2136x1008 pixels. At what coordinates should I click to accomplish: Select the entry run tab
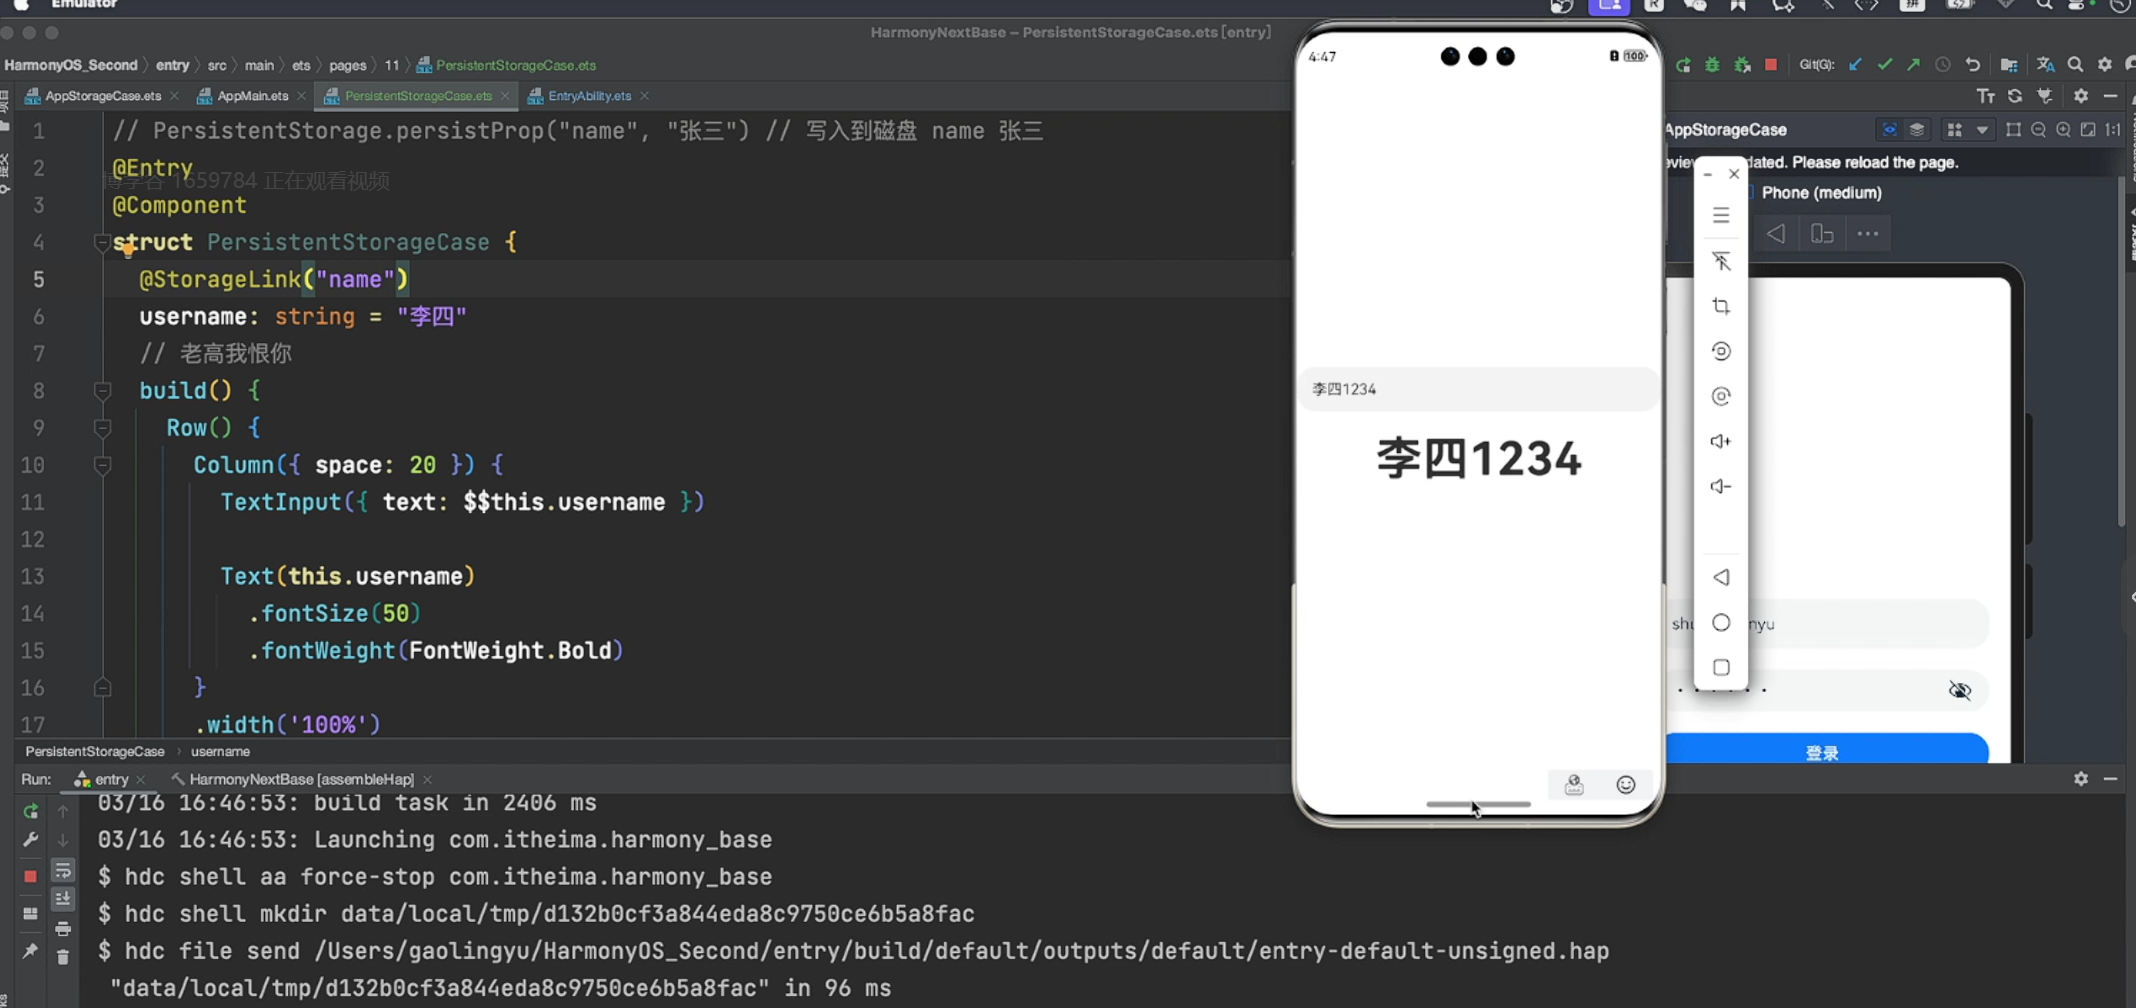pyautogui.click(x=110, y=779)
